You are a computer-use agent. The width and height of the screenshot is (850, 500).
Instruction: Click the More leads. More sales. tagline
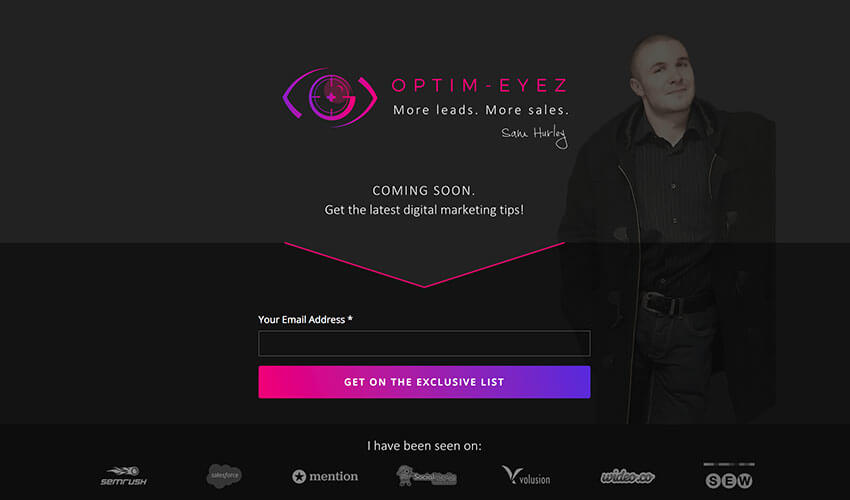click(x=481, y=110)
